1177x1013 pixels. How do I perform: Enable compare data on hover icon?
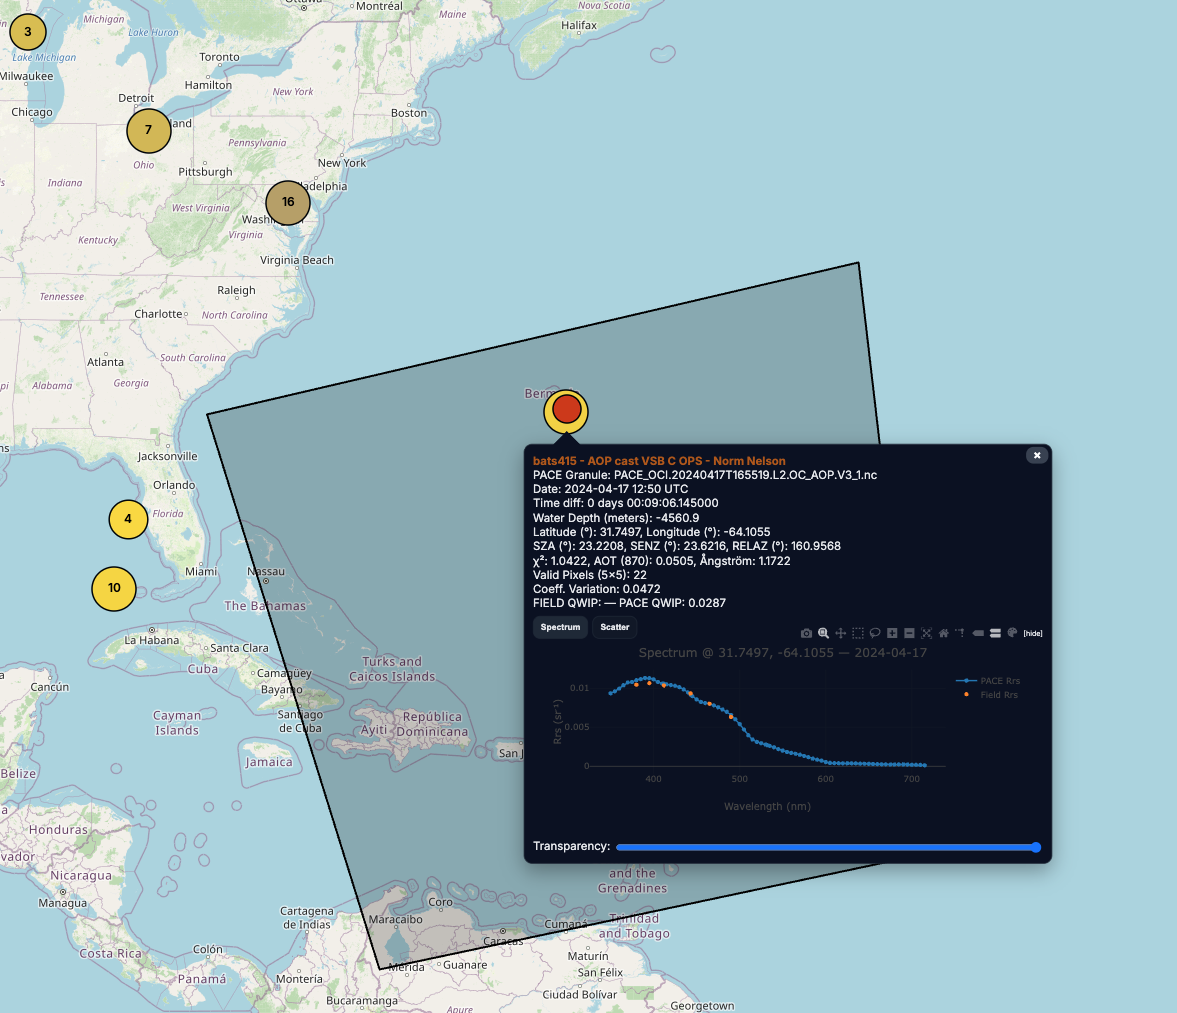tap(995, 633)
